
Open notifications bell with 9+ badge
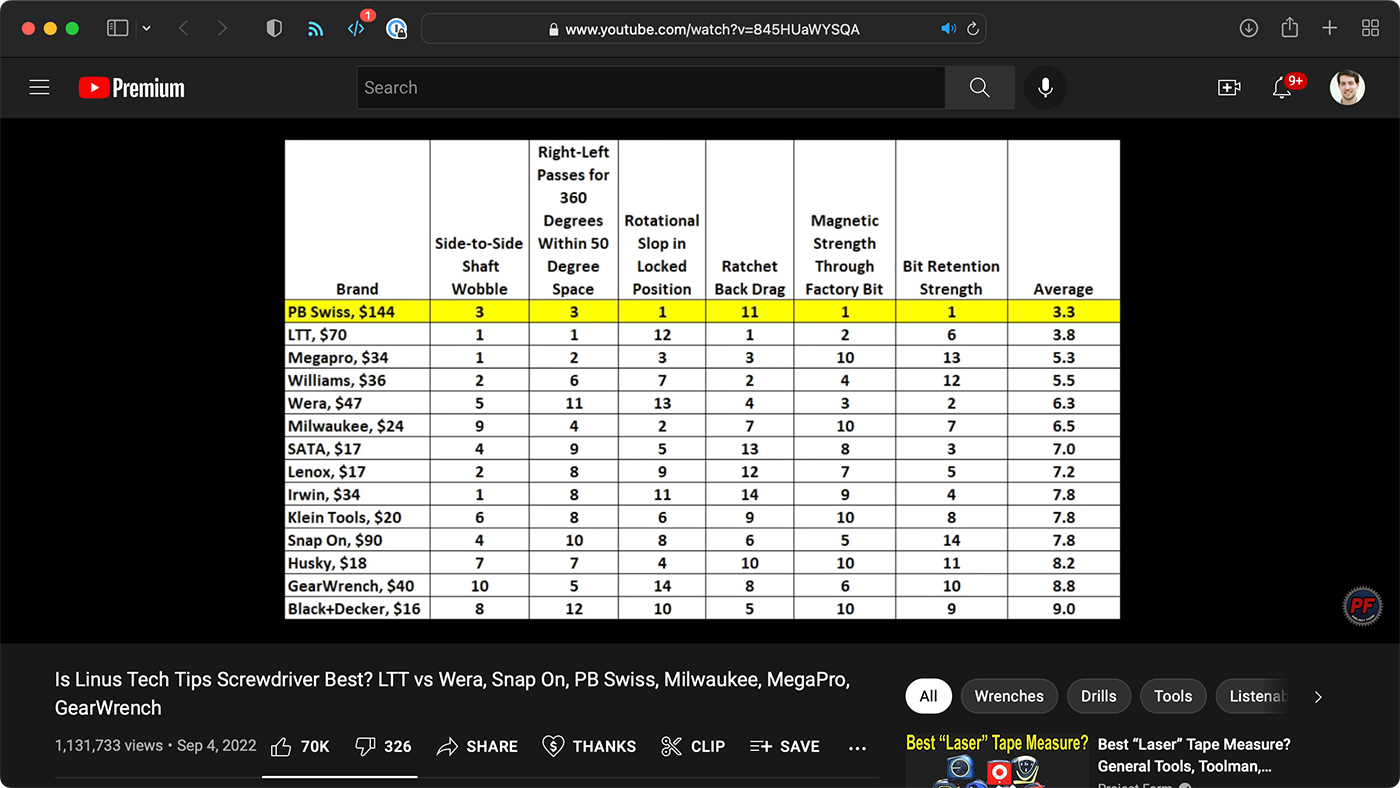pos(1282,88)
